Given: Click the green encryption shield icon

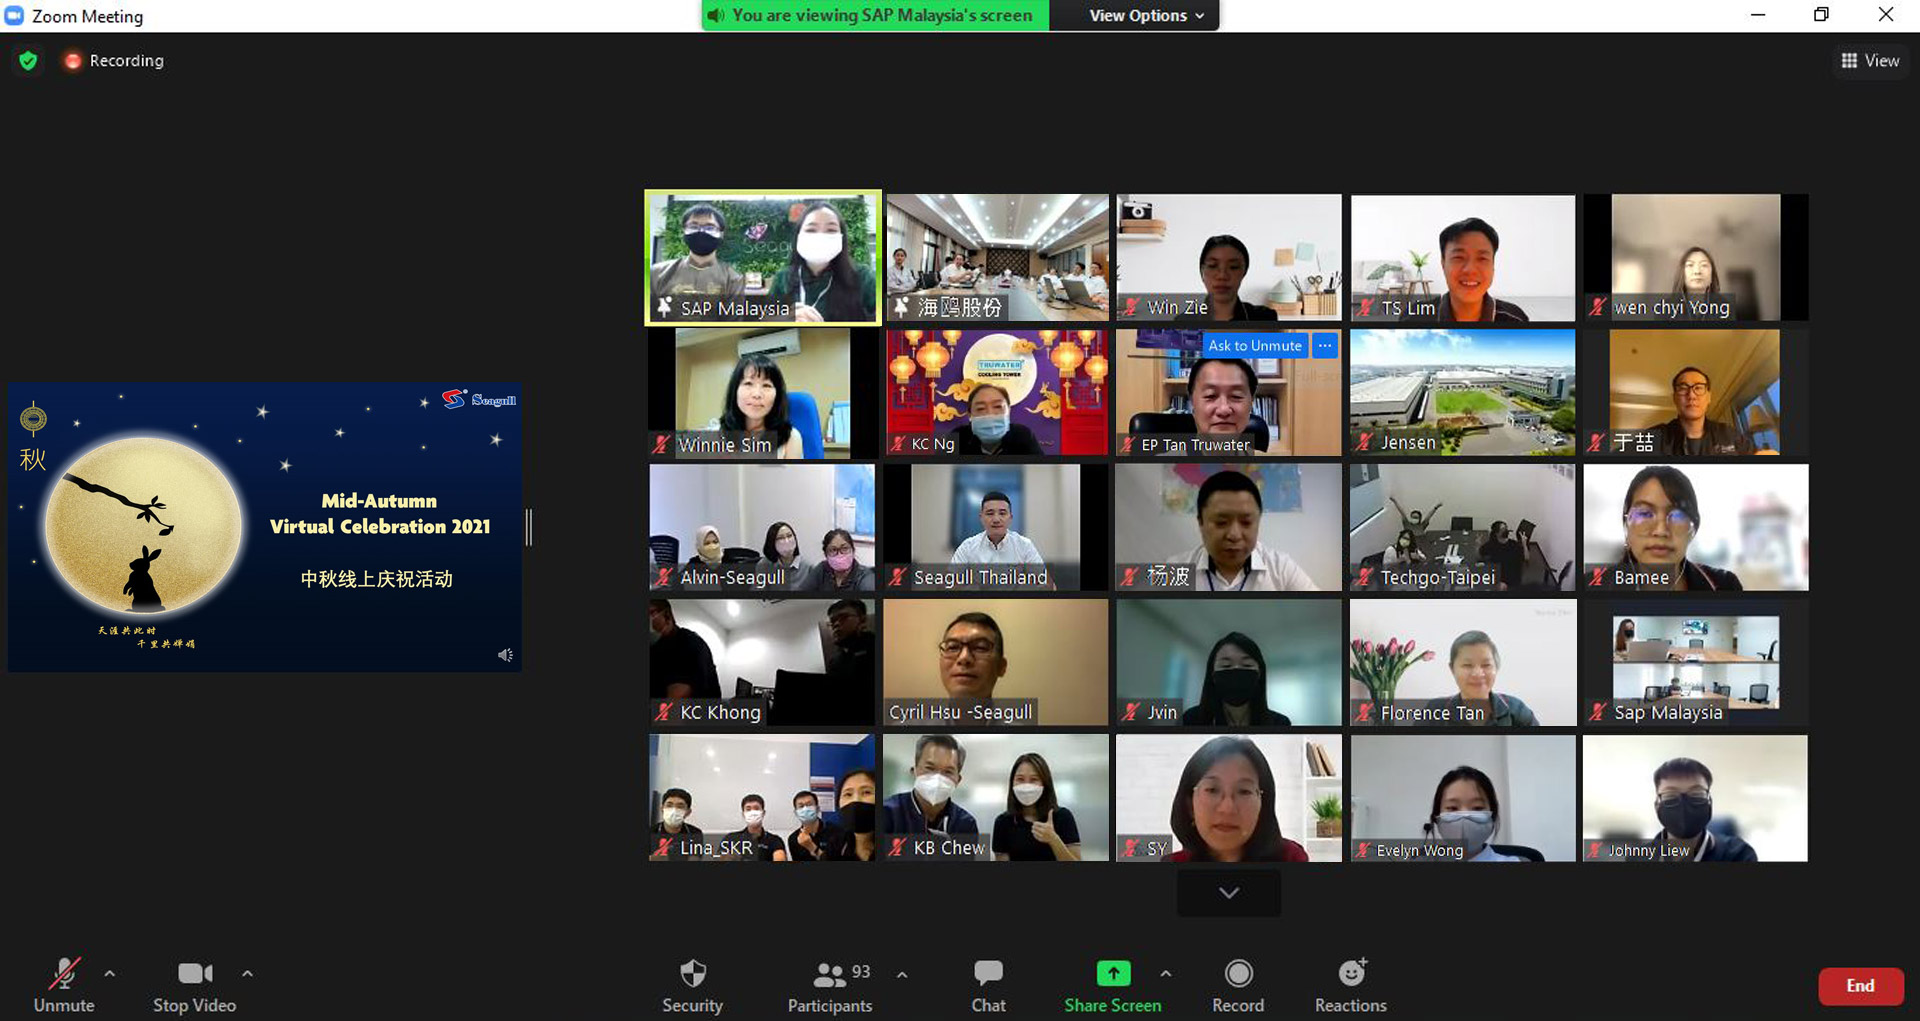Looking at the screenshot, I should pos(28,61).
